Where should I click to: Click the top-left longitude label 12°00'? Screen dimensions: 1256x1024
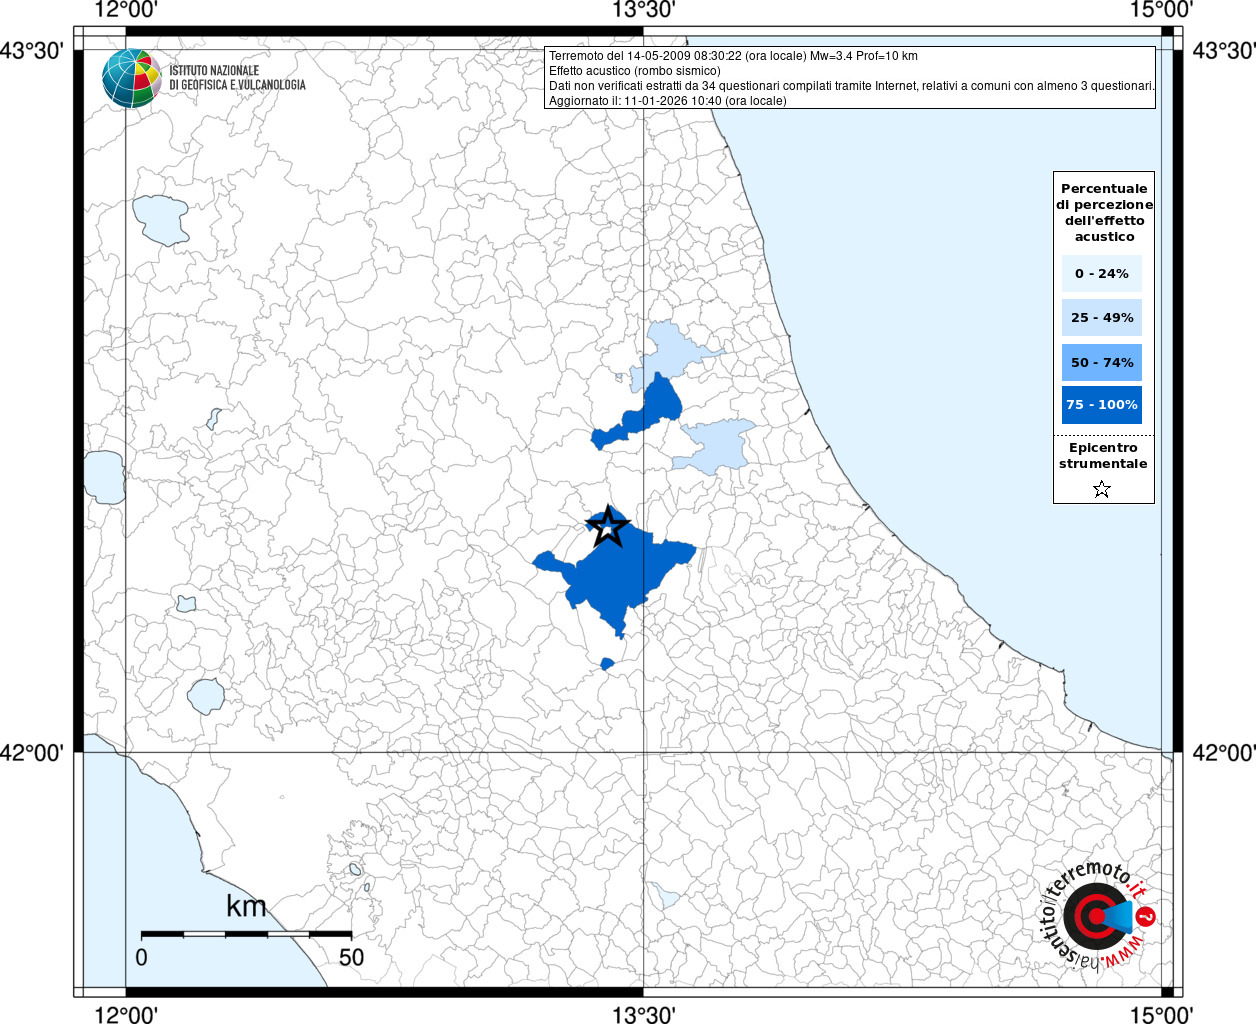(126, 10)
